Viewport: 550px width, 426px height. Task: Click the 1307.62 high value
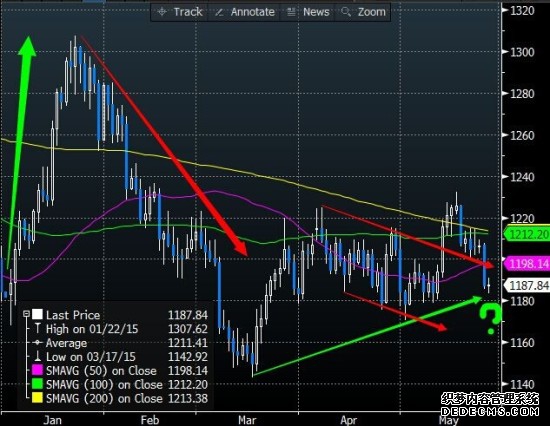[188, 329]
